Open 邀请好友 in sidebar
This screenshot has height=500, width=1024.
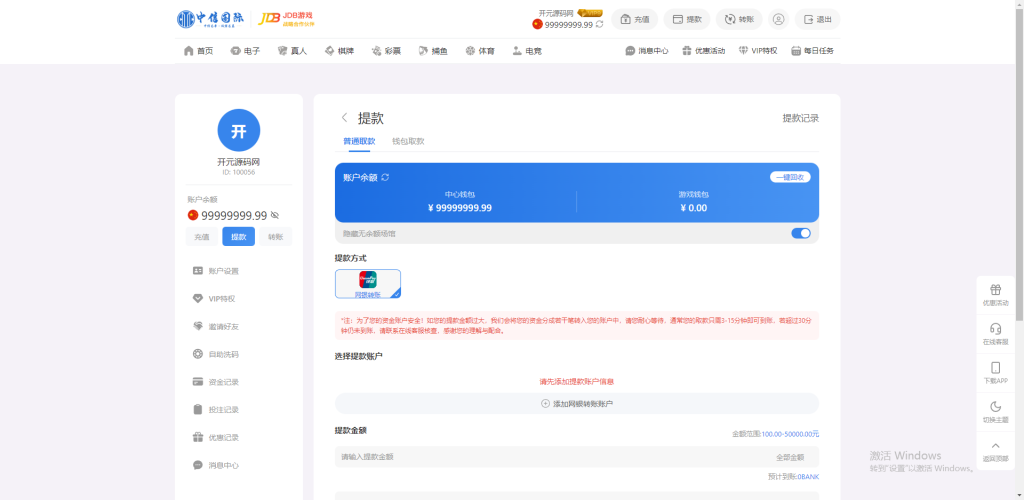[x=216, y=326]
